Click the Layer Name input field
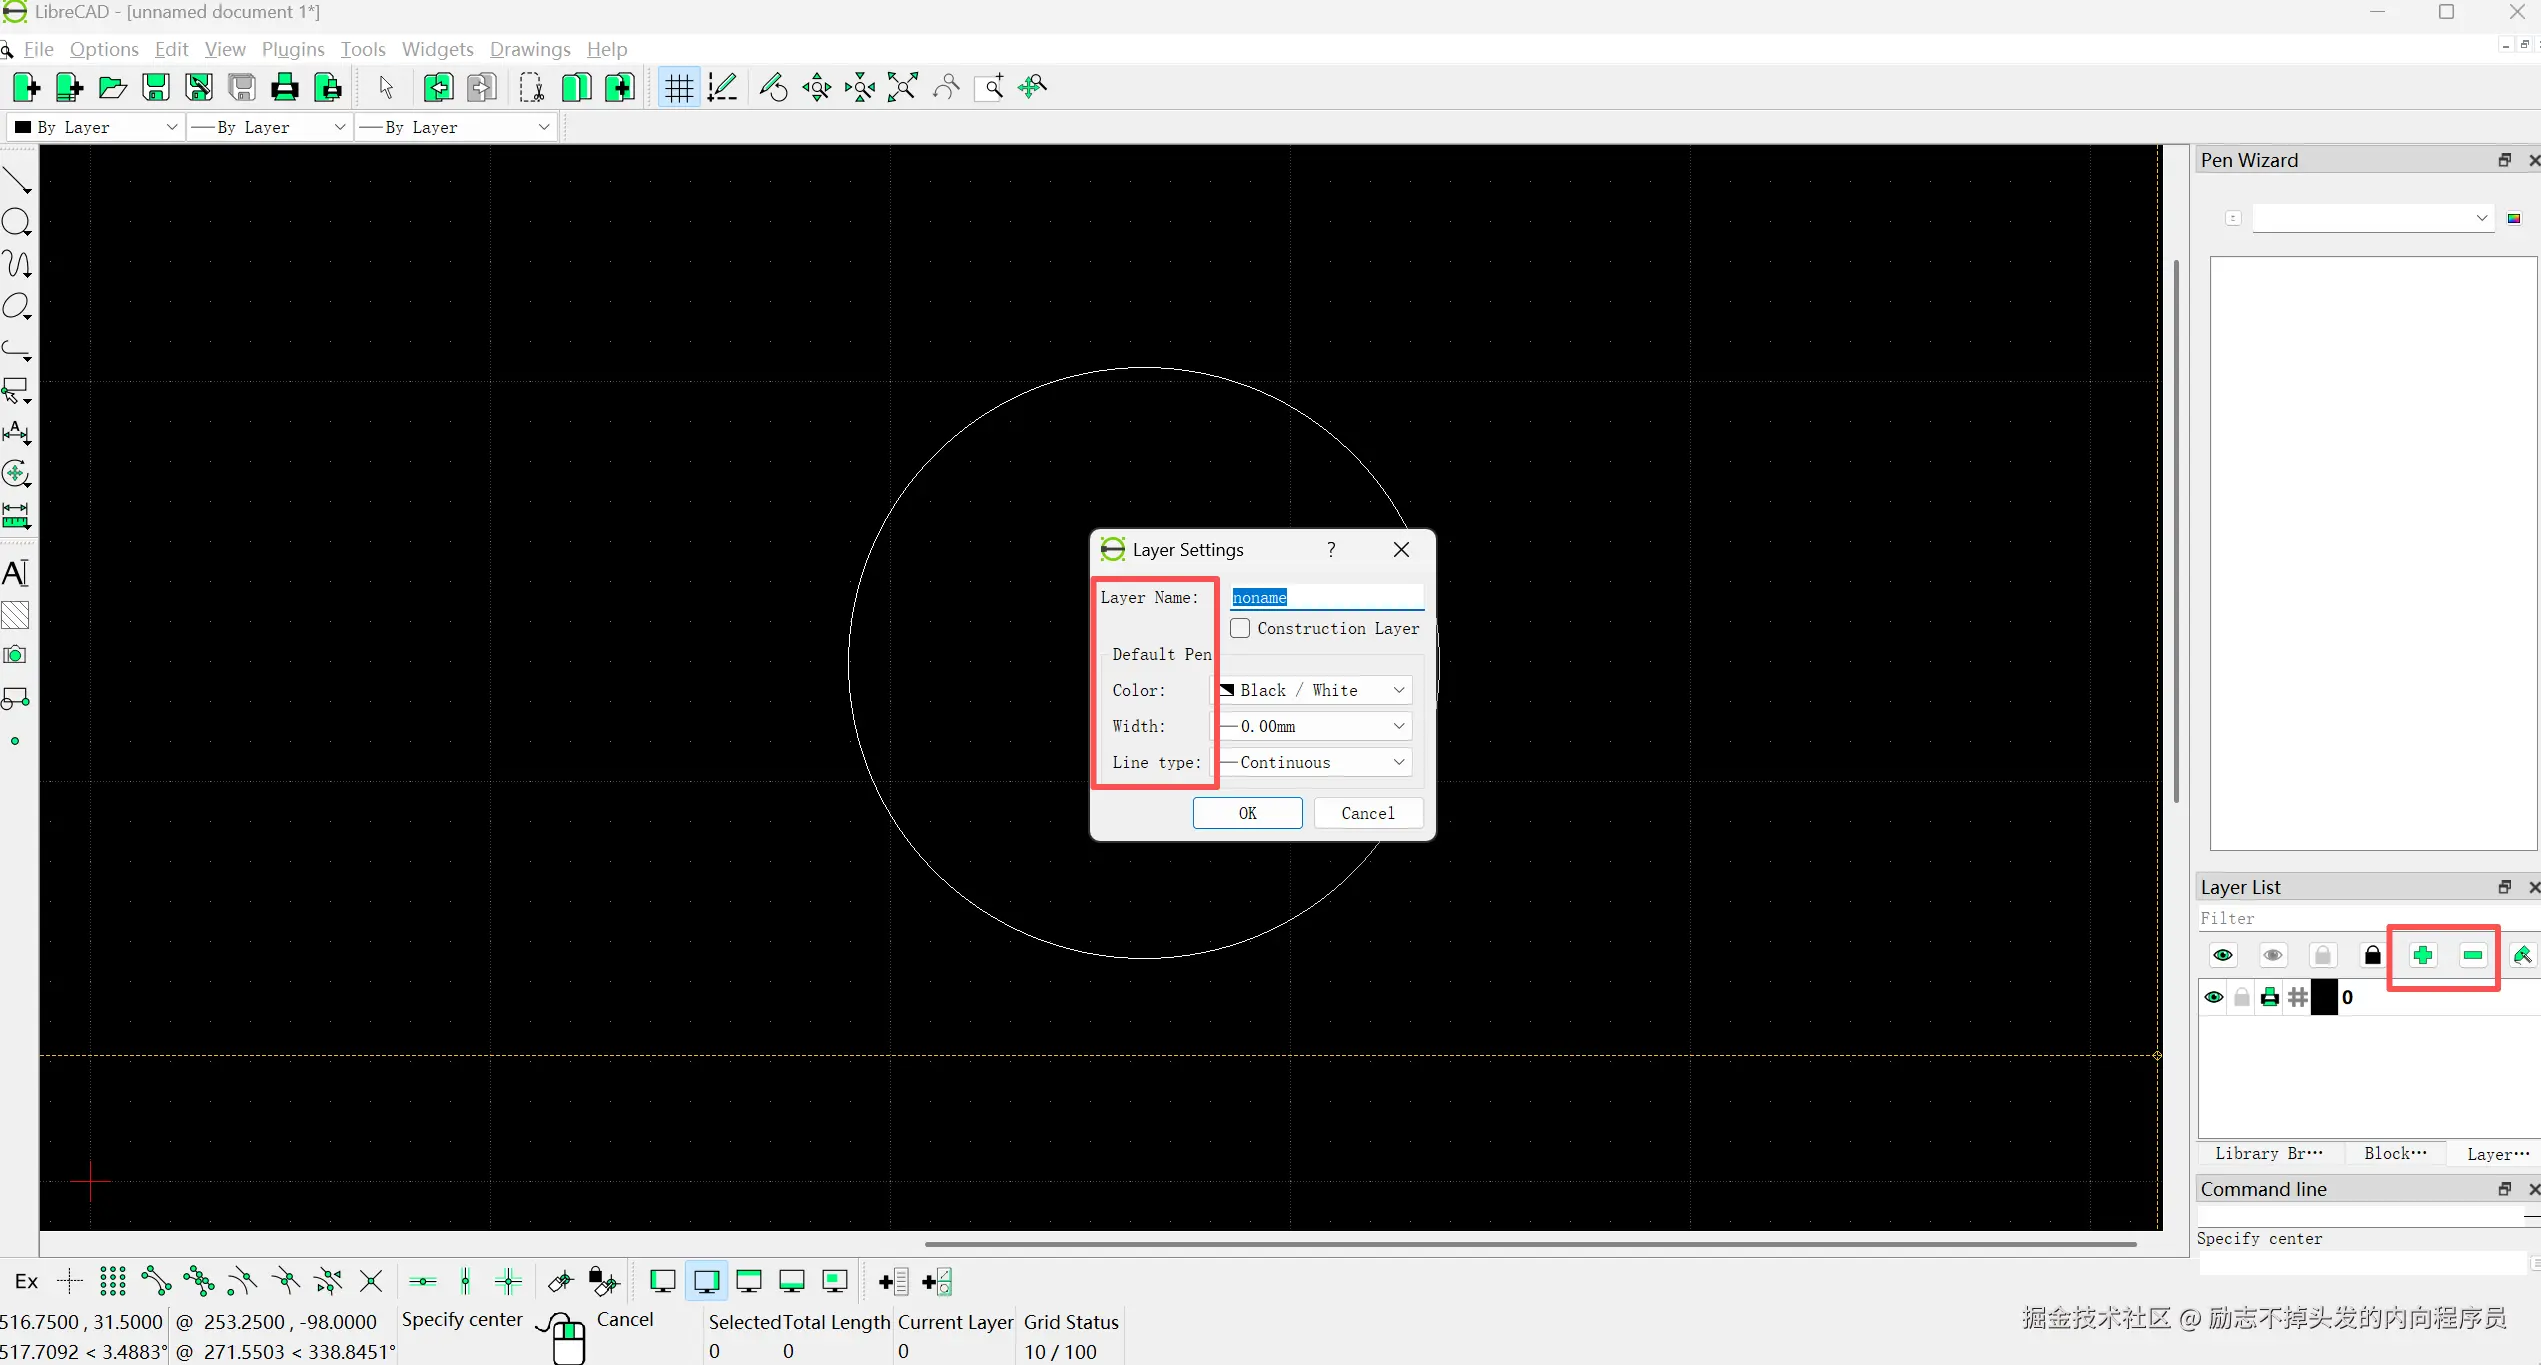This screenshot has width=2541, height=1365. tap(1326, 597)
